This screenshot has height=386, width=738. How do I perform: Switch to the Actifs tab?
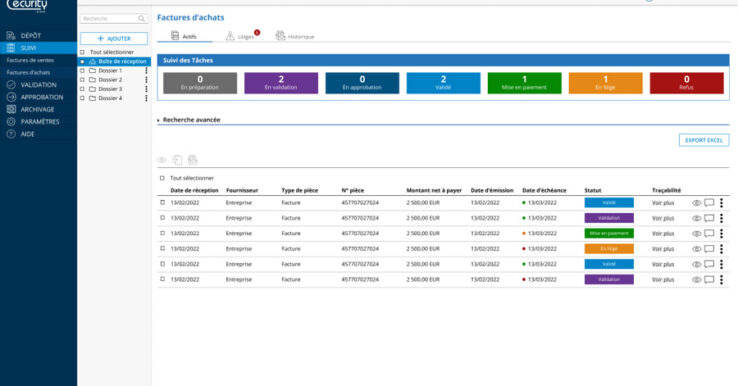point(184,36)
